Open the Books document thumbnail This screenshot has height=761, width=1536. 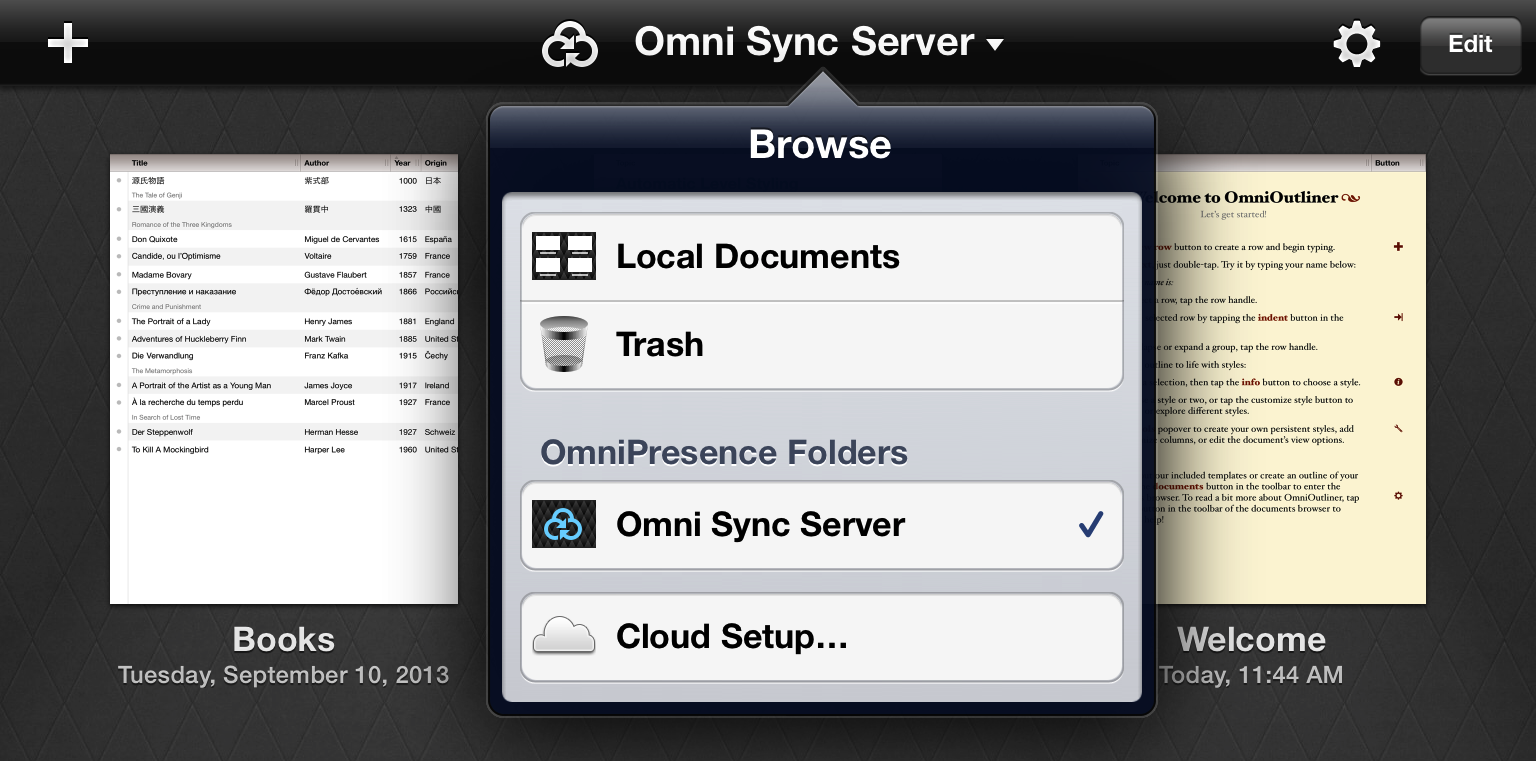pos(284,379)
